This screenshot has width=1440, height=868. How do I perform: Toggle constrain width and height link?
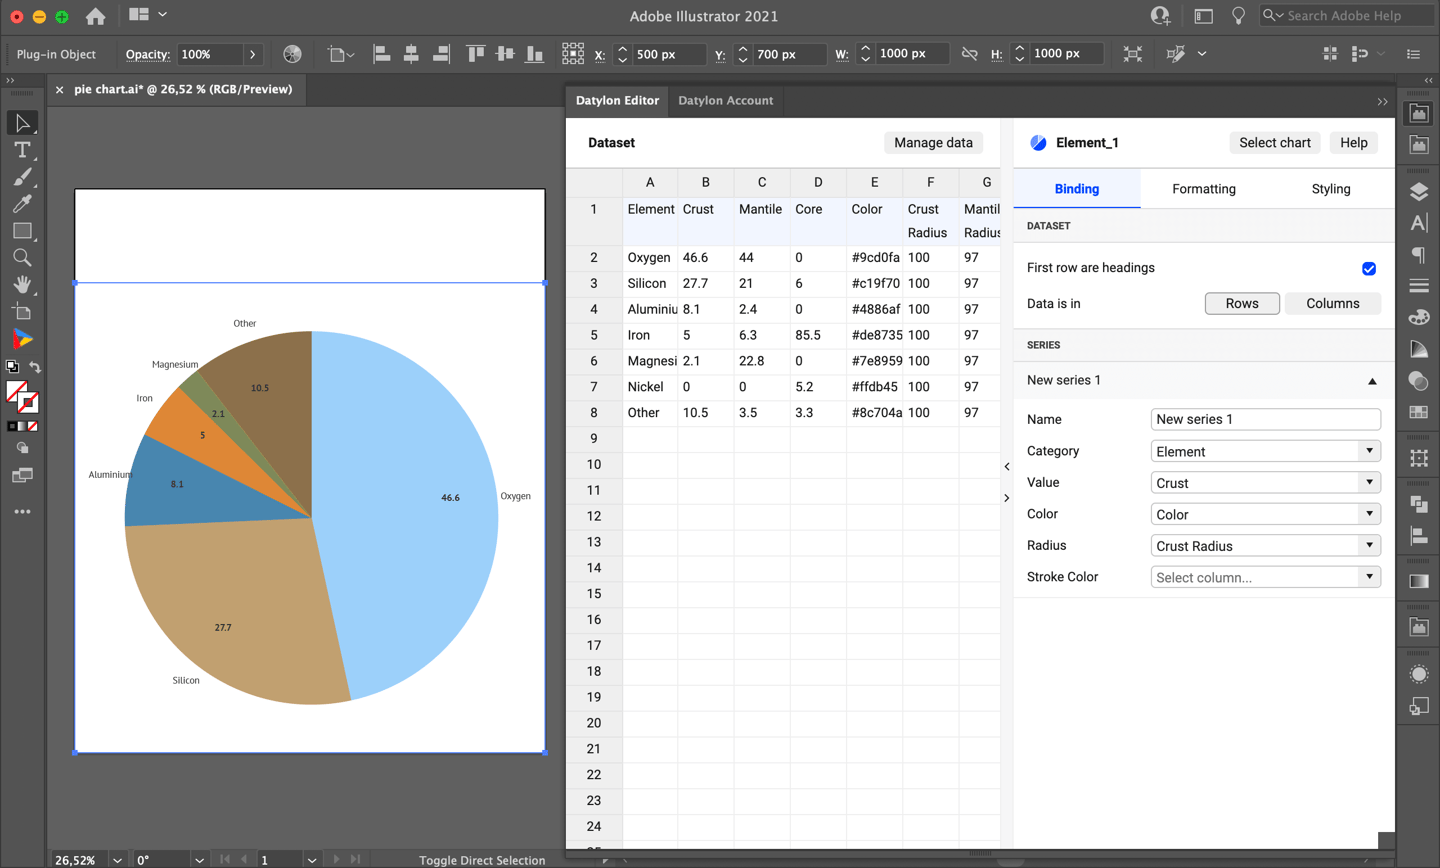(969, 54)
